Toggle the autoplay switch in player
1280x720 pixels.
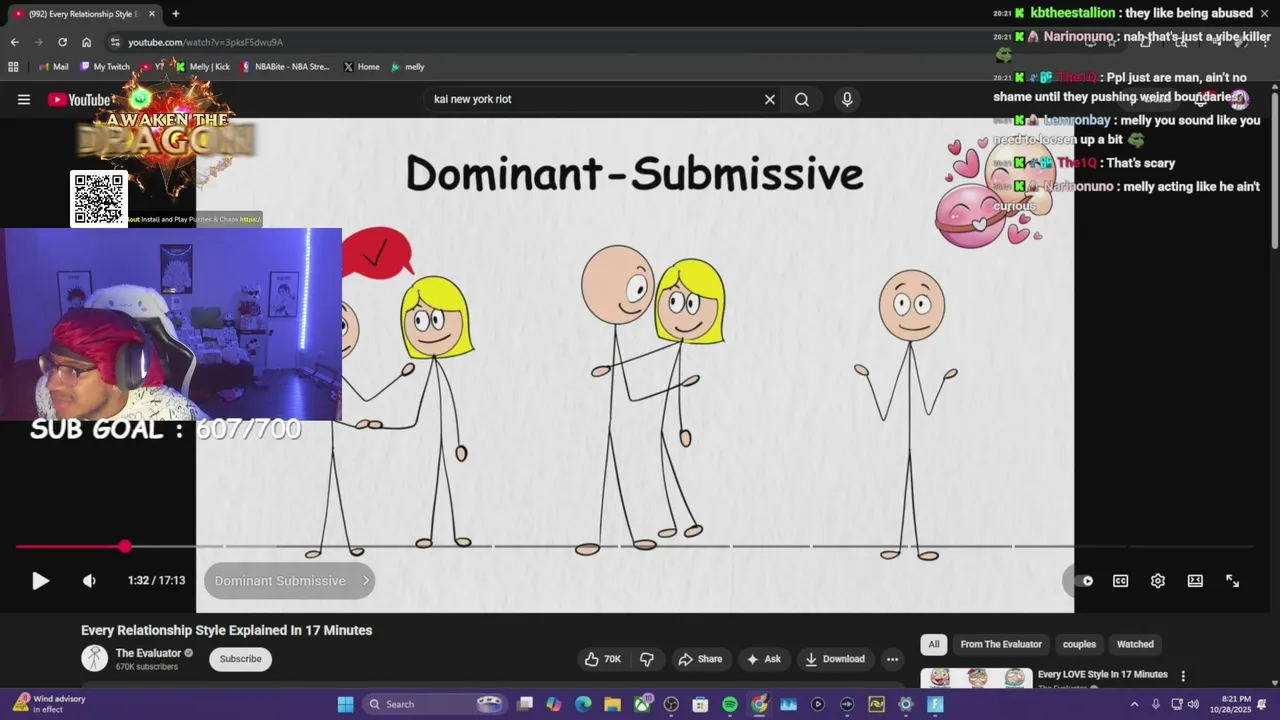coord(1084,581)
